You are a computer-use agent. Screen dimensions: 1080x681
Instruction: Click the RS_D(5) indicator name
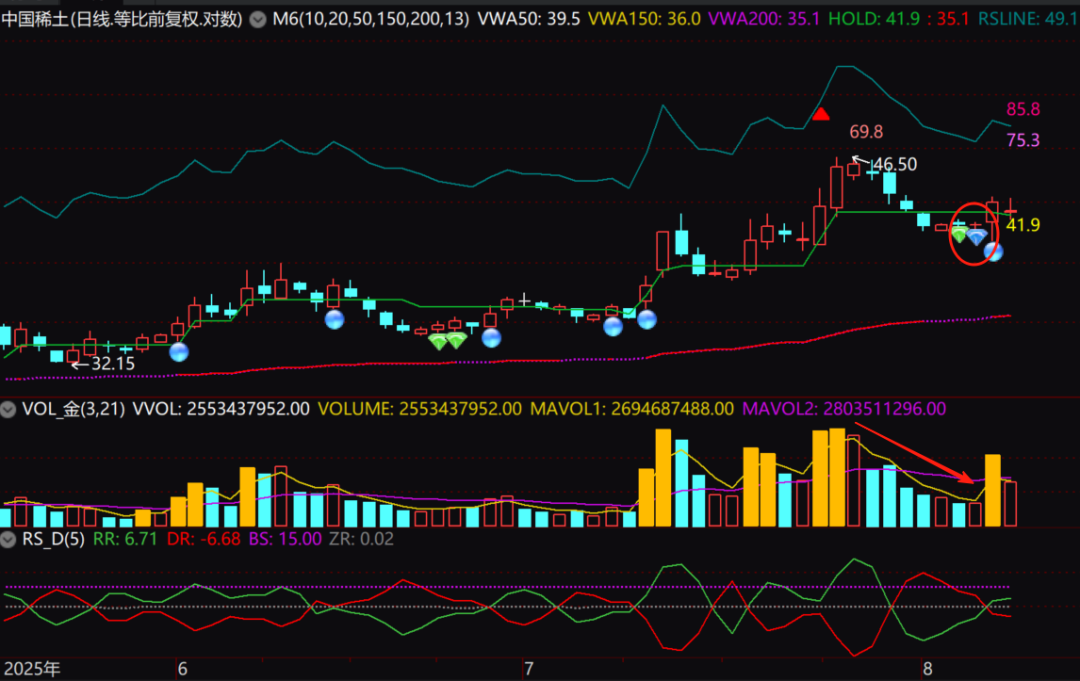pyautogui.click(x=53, y=539)
